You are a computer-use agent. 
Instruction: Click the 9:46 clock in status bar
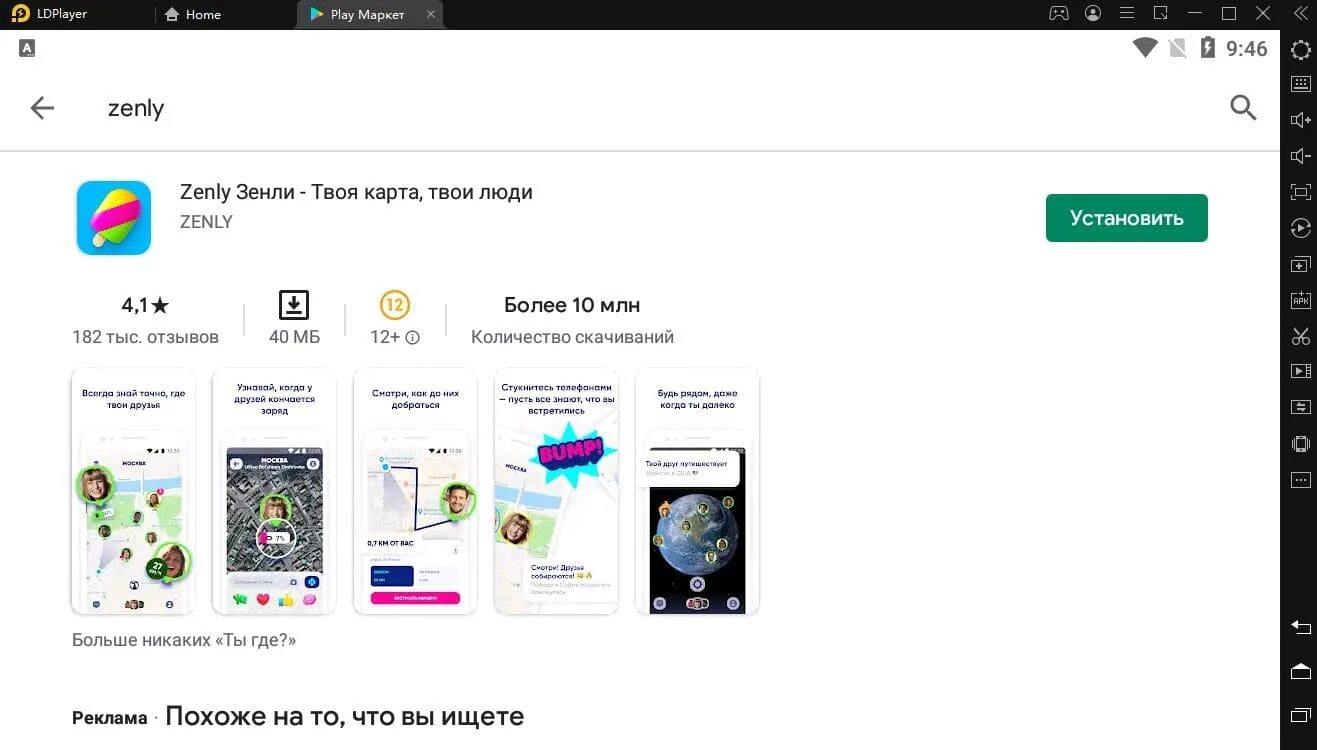1247,48
